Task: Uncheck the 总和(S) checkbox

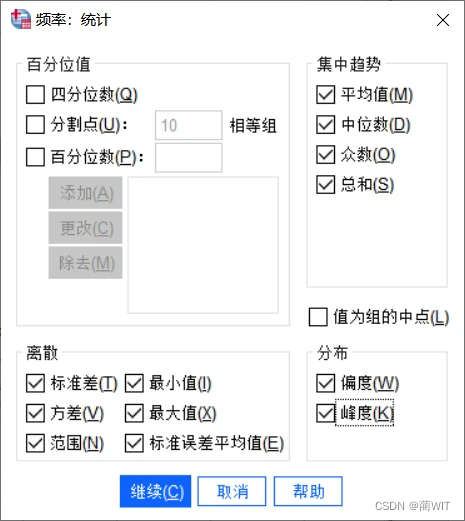Action: (325, 184)
